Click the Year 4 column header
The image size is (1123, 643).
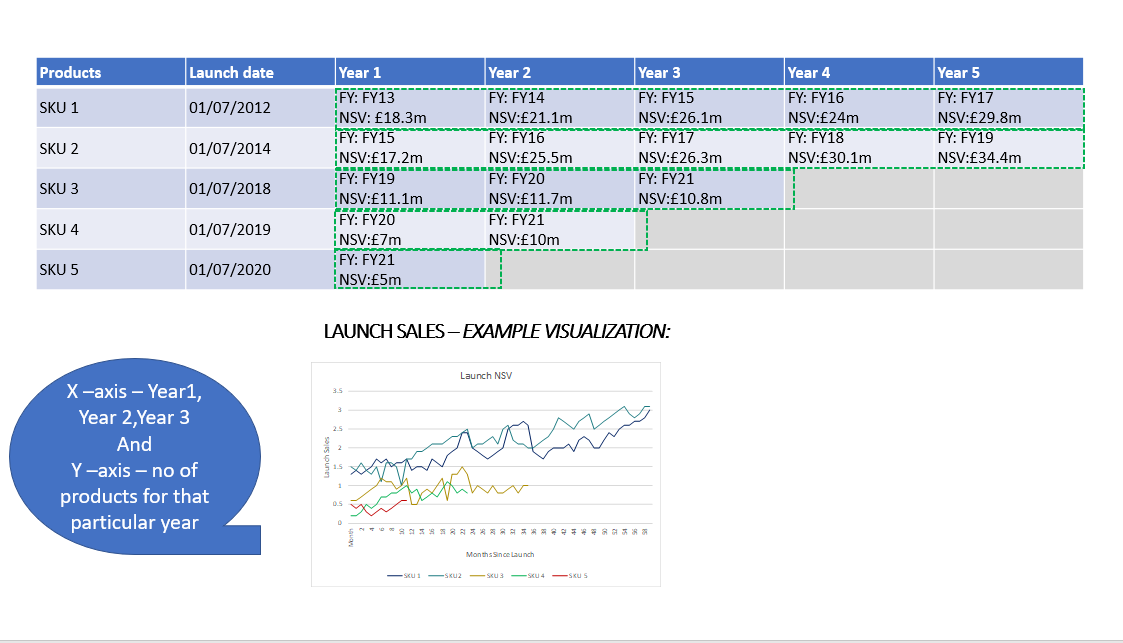(859, 72)
